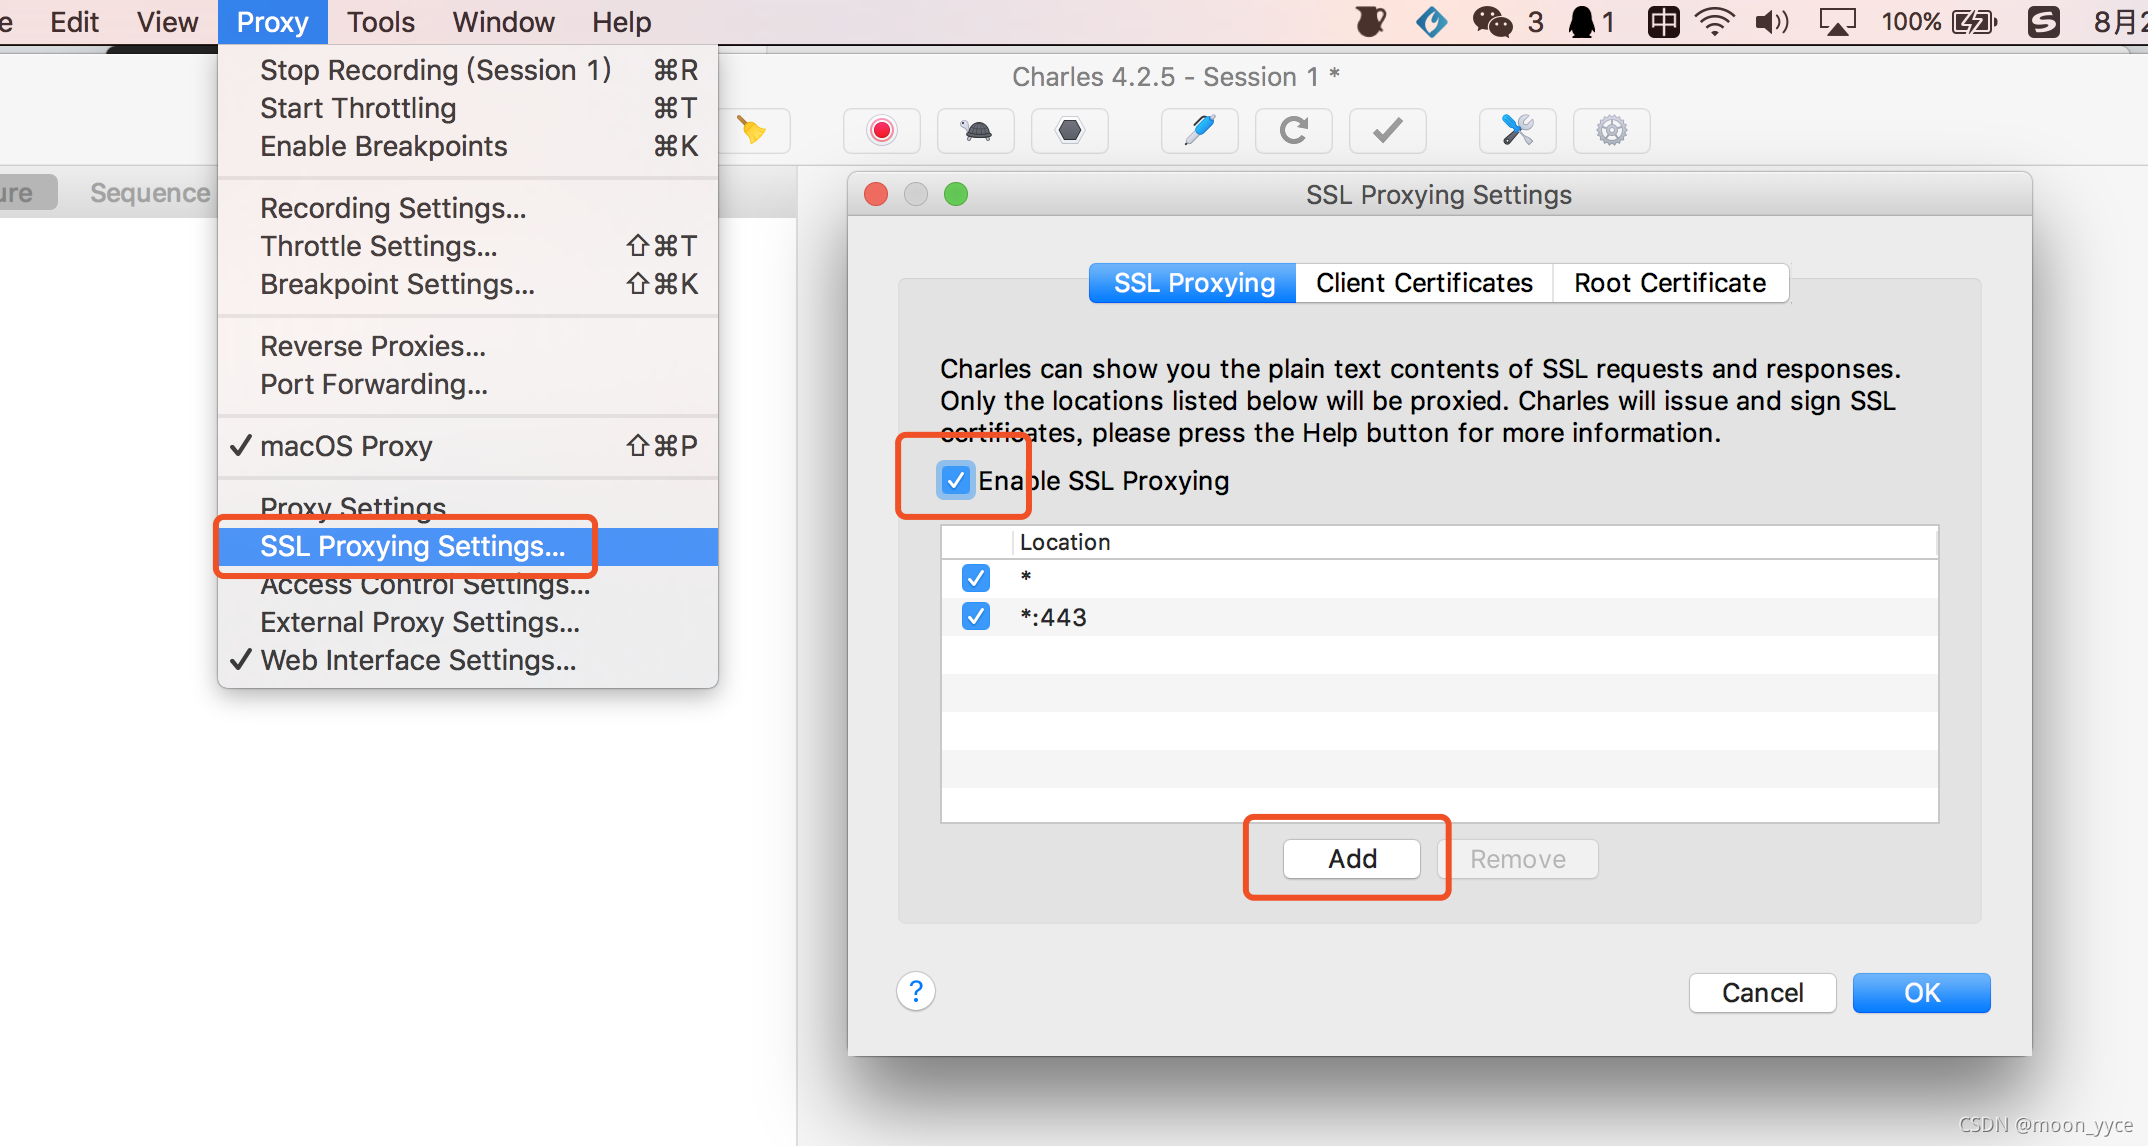Click the hexagon breakpoints toolbar icon
This screenshot has height=1146, width=2148.
click(1070, 130)
